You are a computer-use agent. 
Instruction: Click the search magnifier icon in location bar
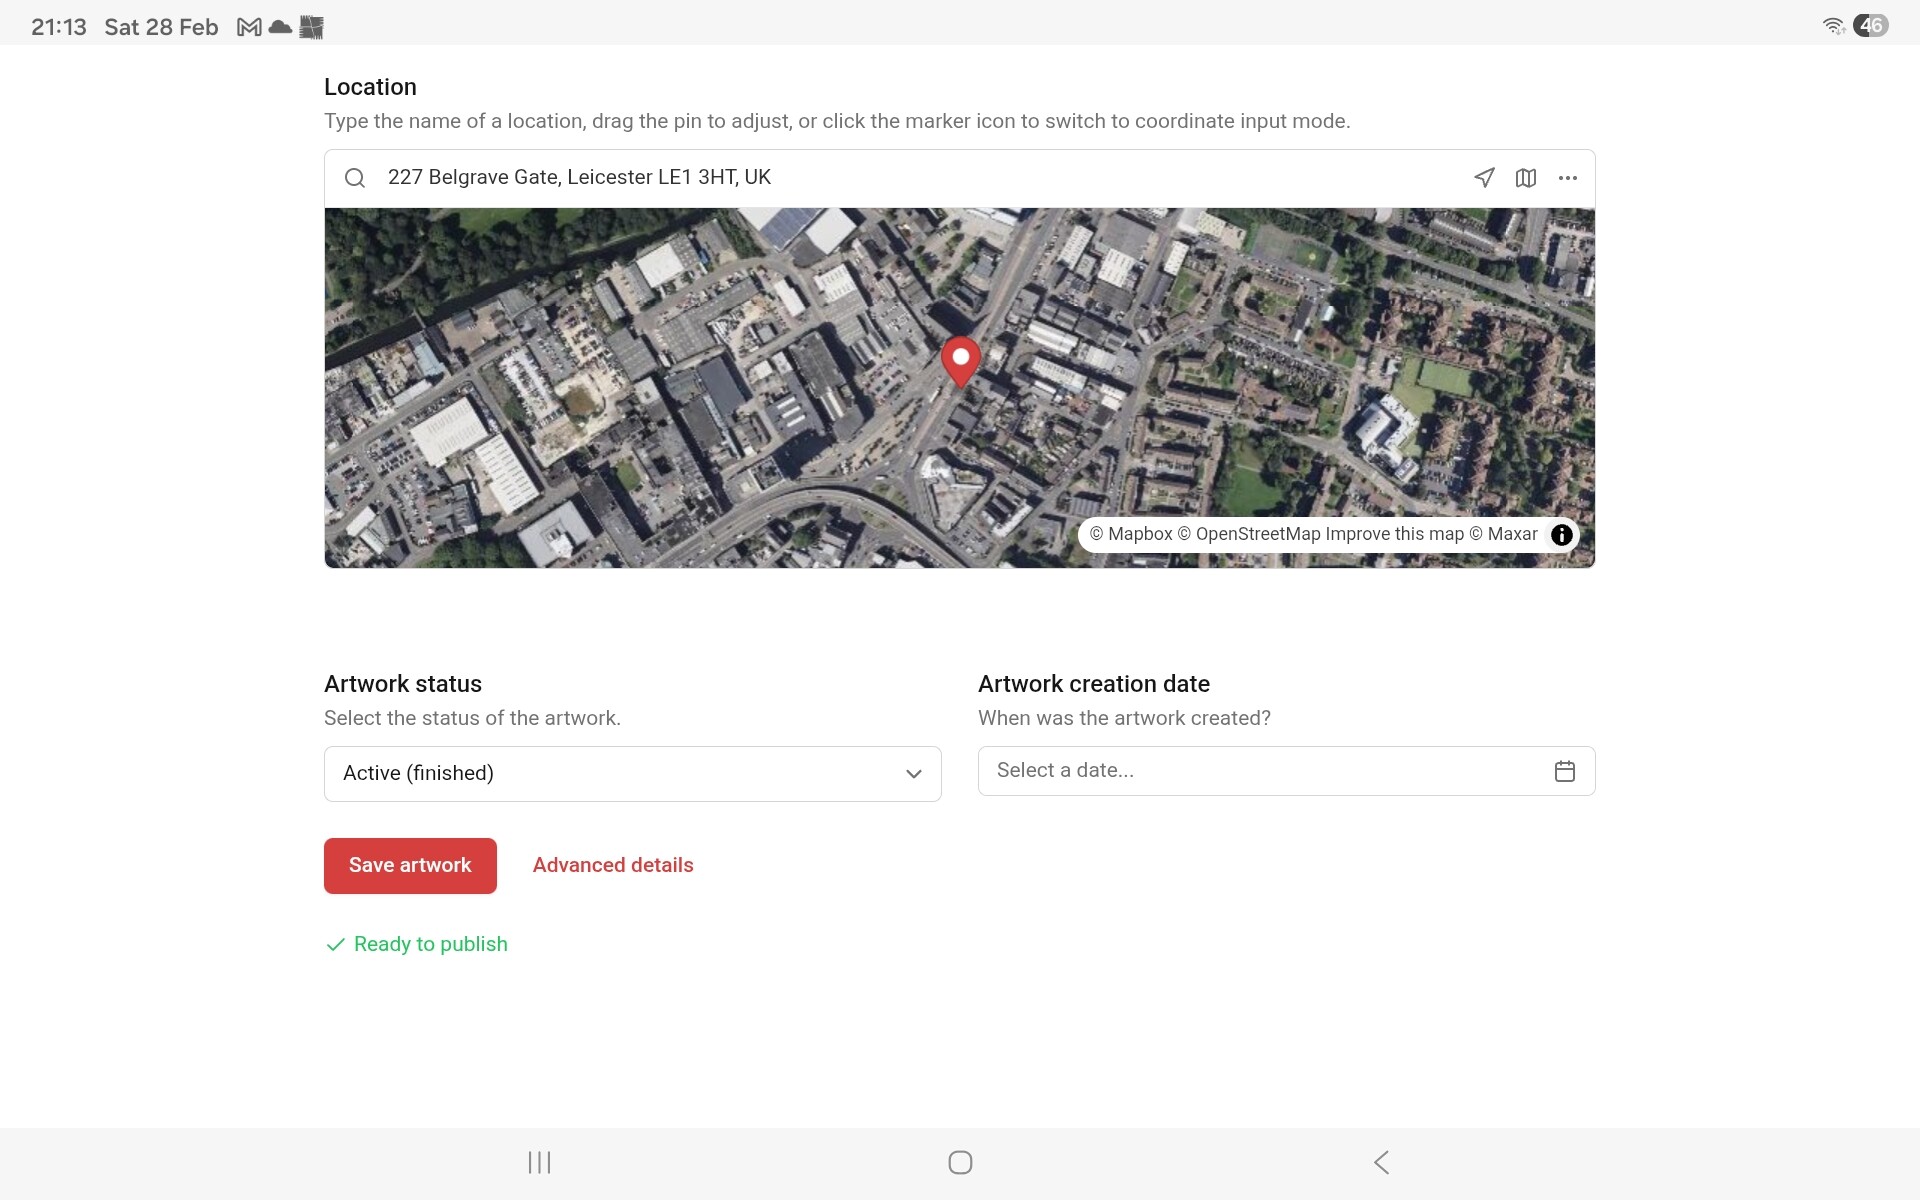coord(354,178)
